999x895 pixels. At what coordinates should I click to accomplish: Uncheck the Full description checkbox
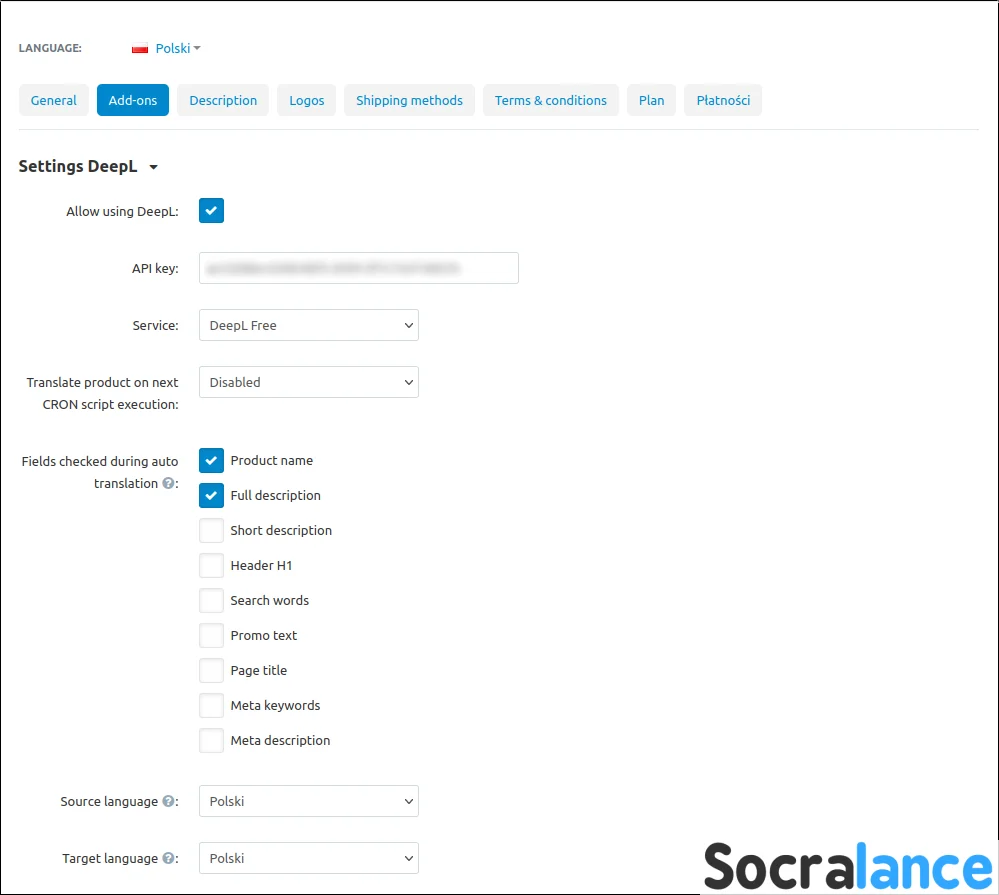(x=212, y=496)
